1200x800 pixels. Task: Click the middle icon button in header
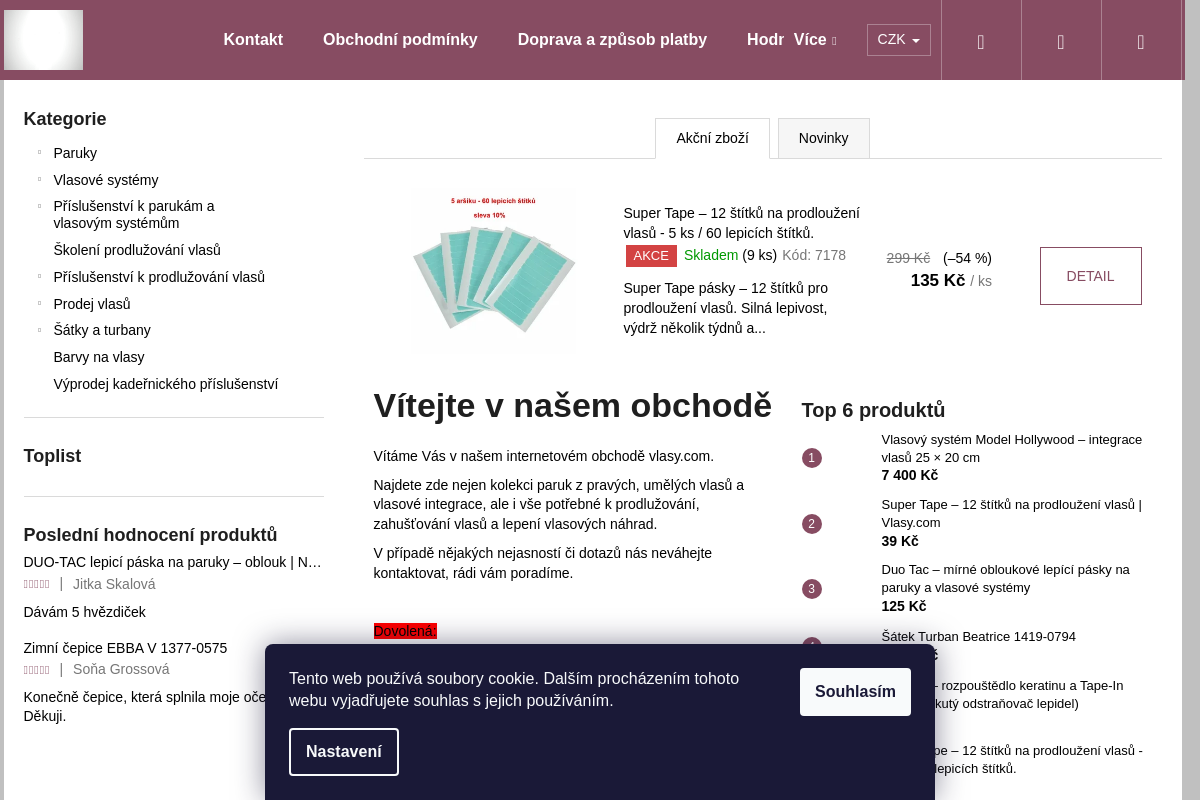click(1061, 41)
